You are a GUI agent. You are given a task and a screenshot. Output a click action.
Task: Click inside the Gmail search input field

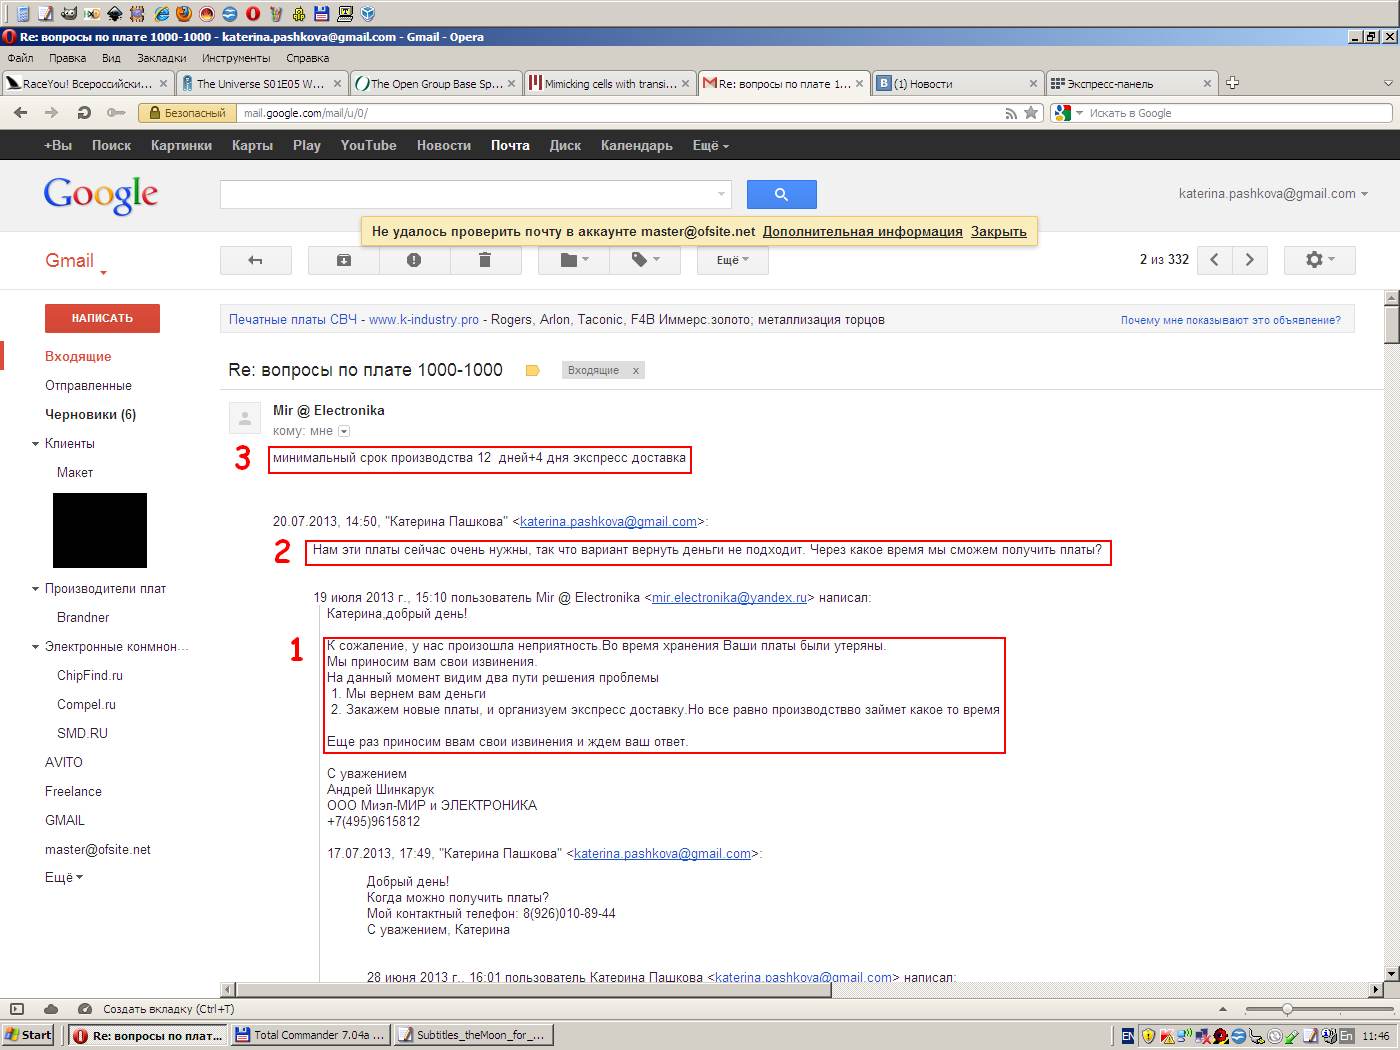[x=468, y=194]
